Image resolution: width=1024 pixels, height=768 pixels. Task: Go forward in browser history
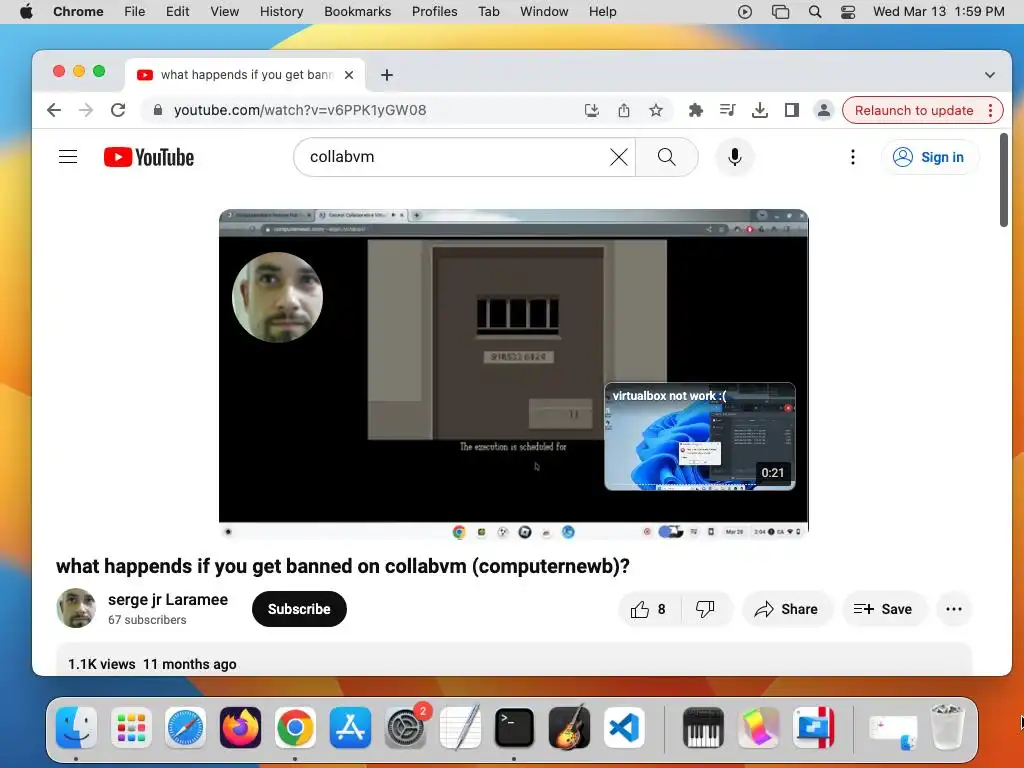pyautogui.click(x=86, y=110)
